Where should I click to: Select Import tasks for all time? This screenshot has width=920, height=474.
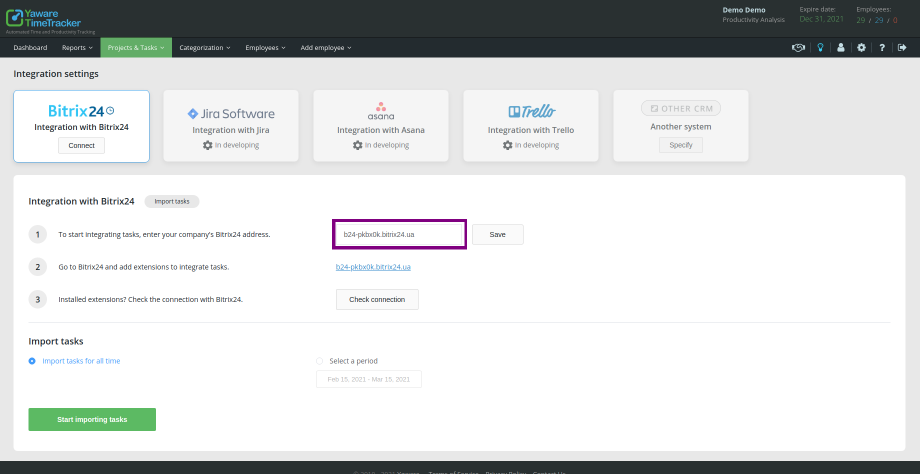[x=75, y=361]
